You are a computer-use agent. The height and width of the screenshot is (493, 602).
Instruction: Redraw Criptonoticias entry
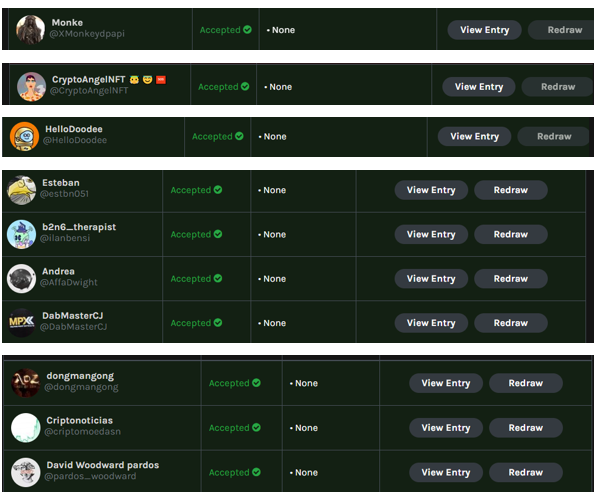526,428
